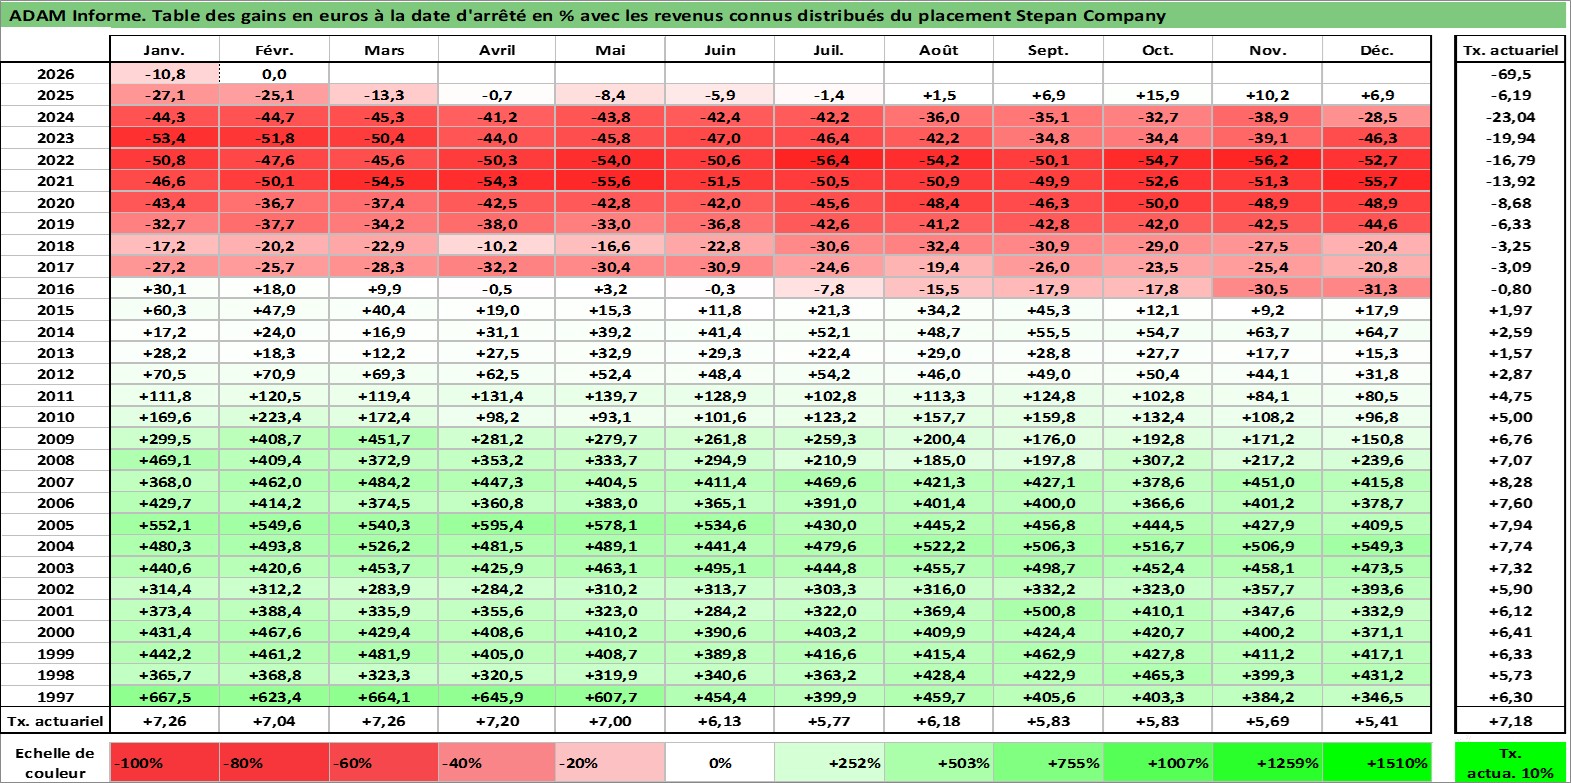This screenshot has height=783, width=1571.
Task: Select the 2012 Févr. cell '+70,9'
Action: pyautogui.click(x=274, y=374)
